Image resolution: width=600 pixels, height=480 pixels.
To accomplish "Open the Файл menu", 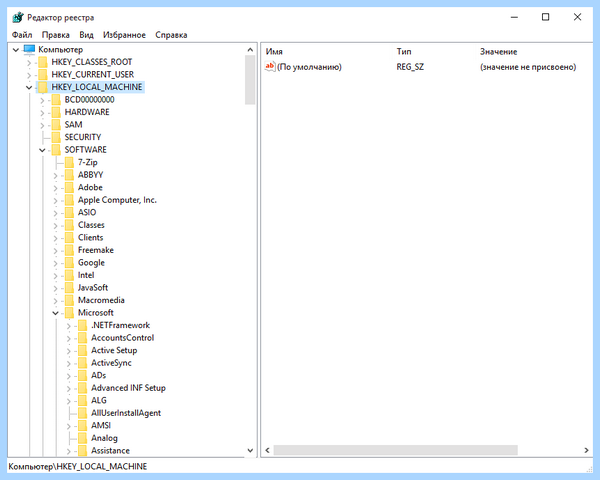I will click(22, 35).
